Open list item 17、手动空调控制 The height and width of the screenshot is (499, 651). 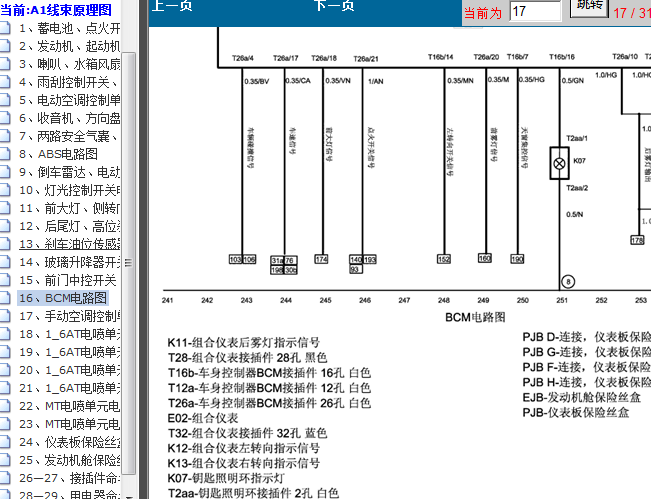69,316
